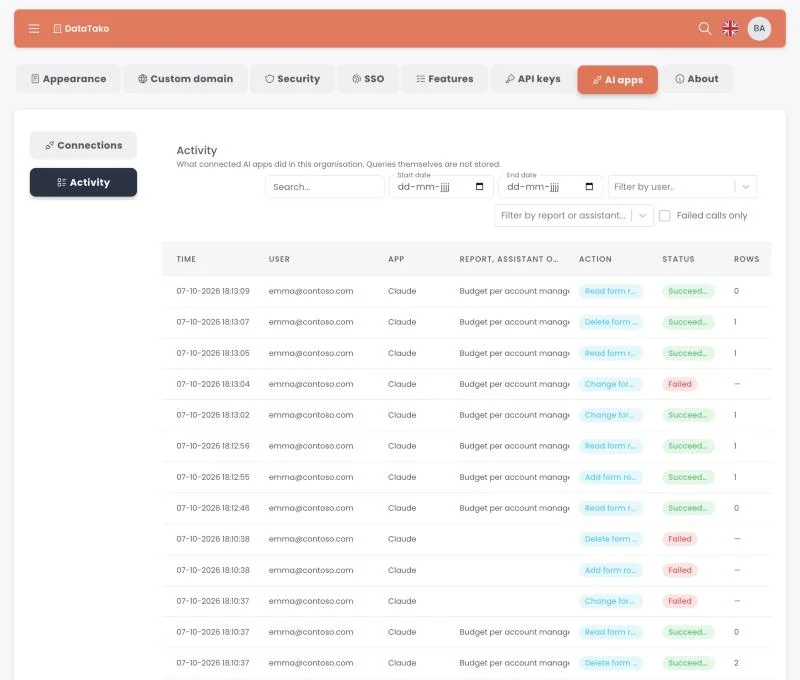
Task: Switch to the Appearance tab
Action: coord(68,79)
